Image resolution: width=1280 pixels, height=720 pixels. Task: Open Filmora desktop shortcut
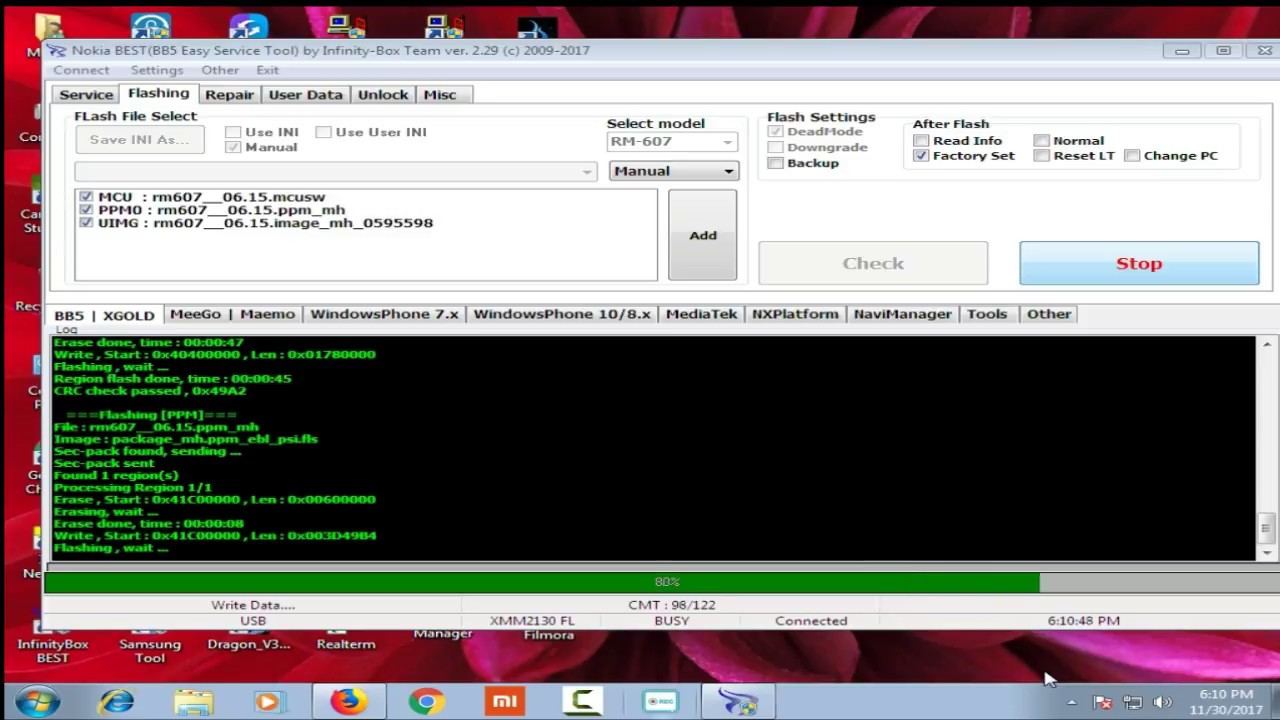[x=549, y=634]
